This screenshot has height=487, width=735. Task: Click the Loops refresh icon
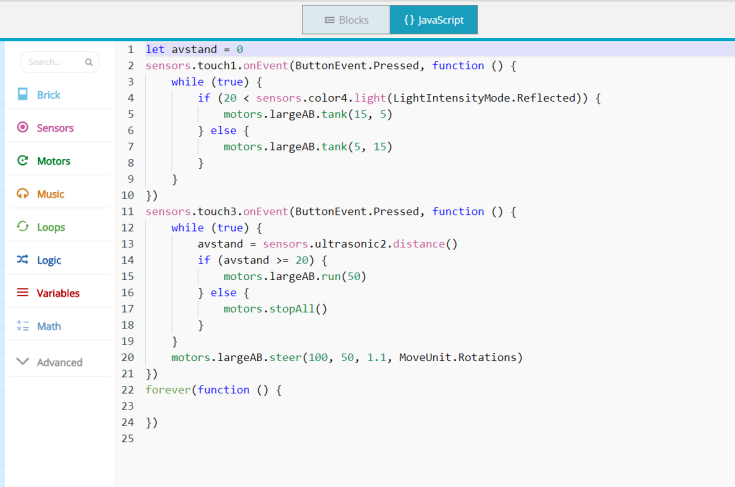point(22,226)
